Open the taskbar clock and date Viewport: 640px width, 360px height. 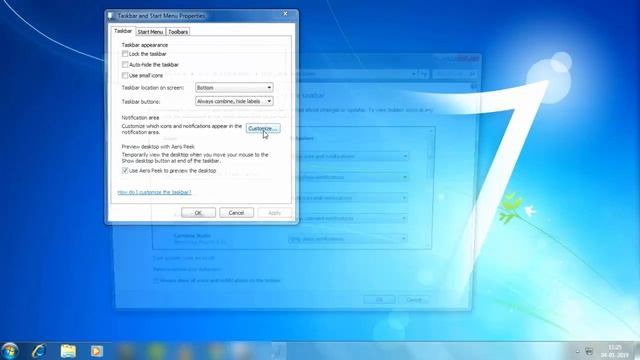(614, 351)
